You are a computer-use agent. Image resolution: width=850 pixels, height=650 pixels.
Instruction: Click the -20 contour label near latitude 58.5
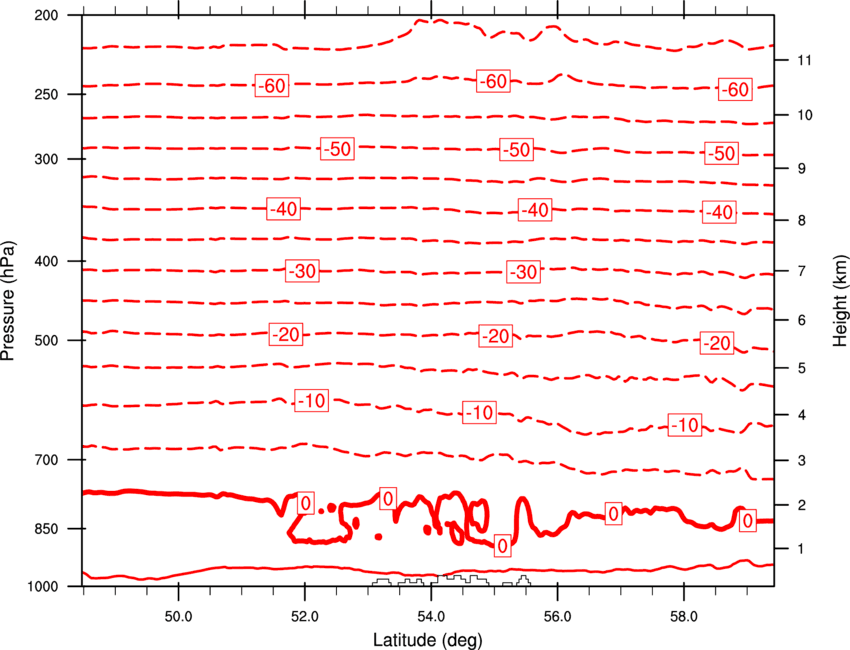tap(717, 343)
